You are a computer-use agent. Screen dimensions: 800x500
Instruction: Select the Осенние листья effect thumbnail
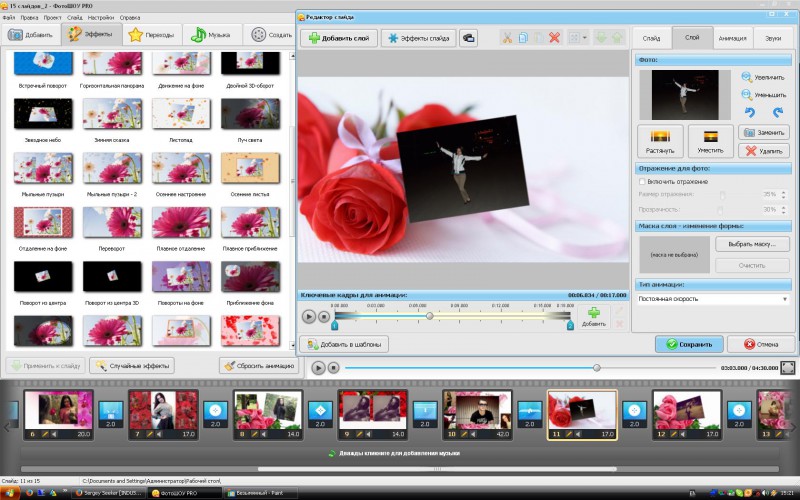(x=250, y=168)
